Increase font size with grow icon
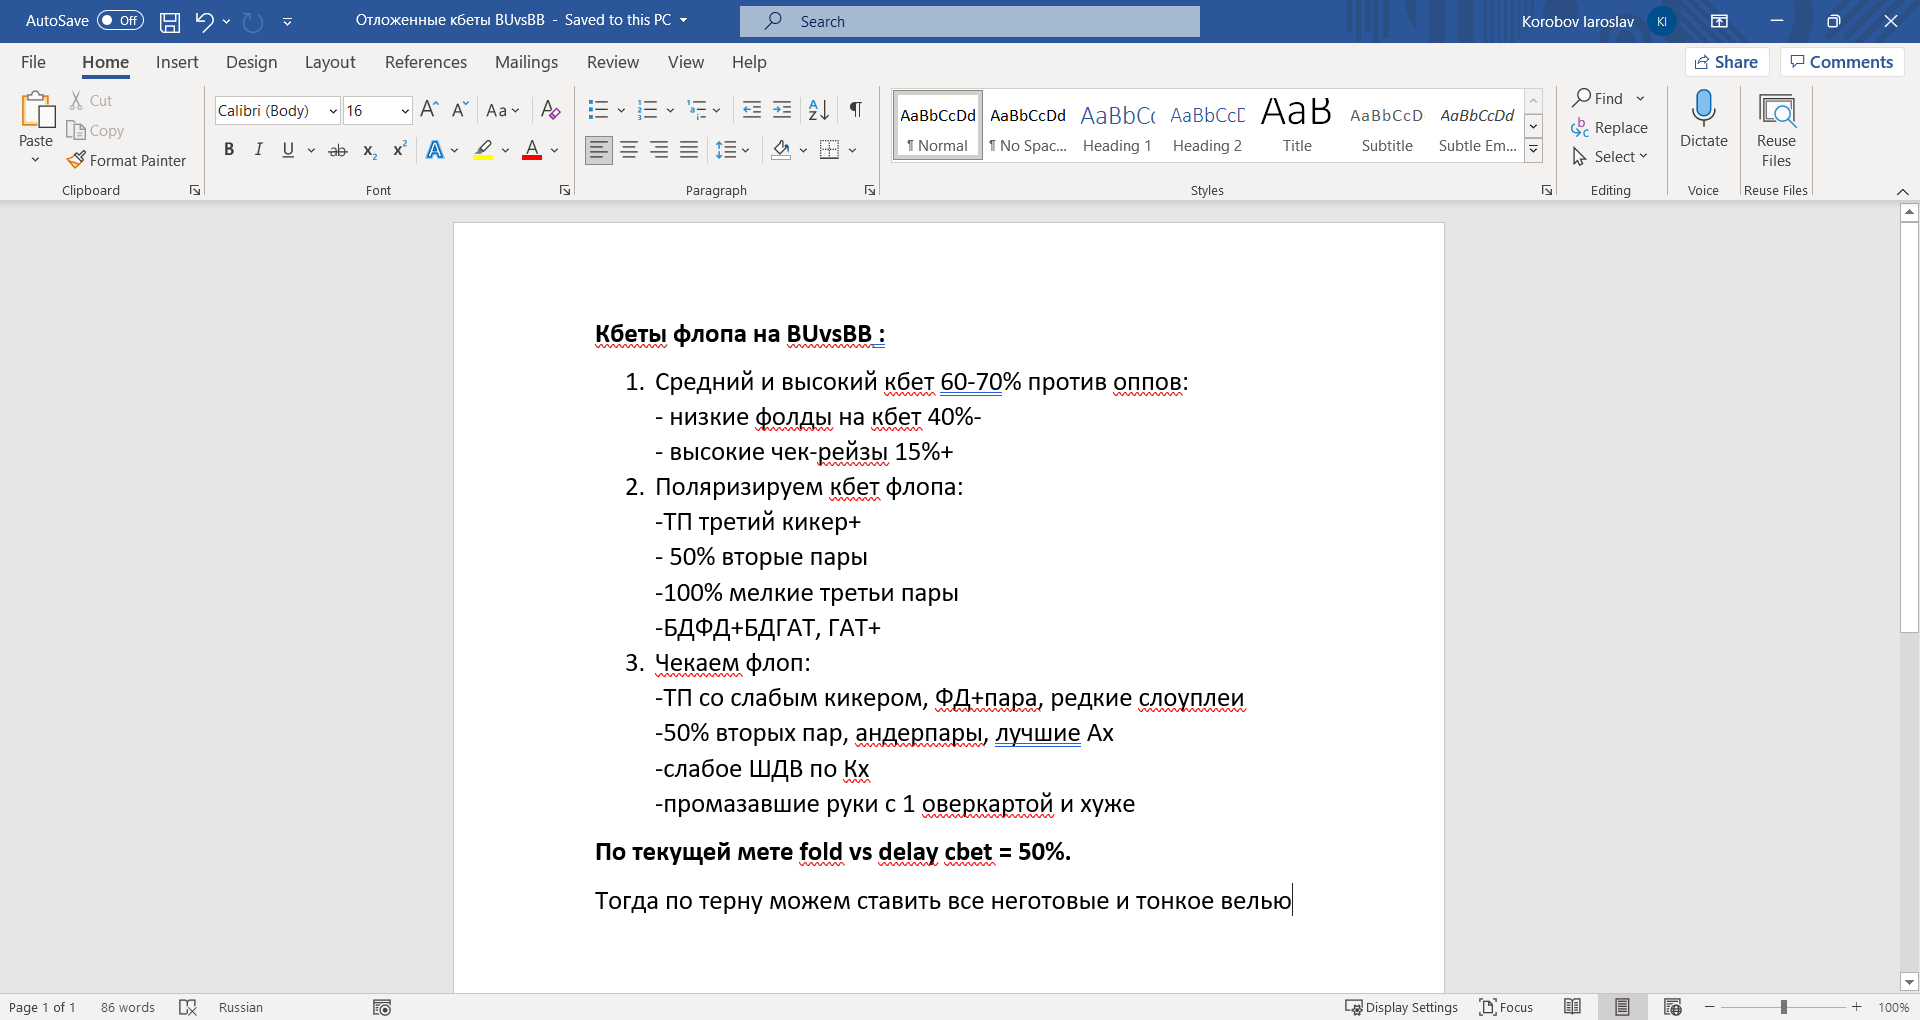This screenshot has height=1020, width=1920. [x=429, y=110]
